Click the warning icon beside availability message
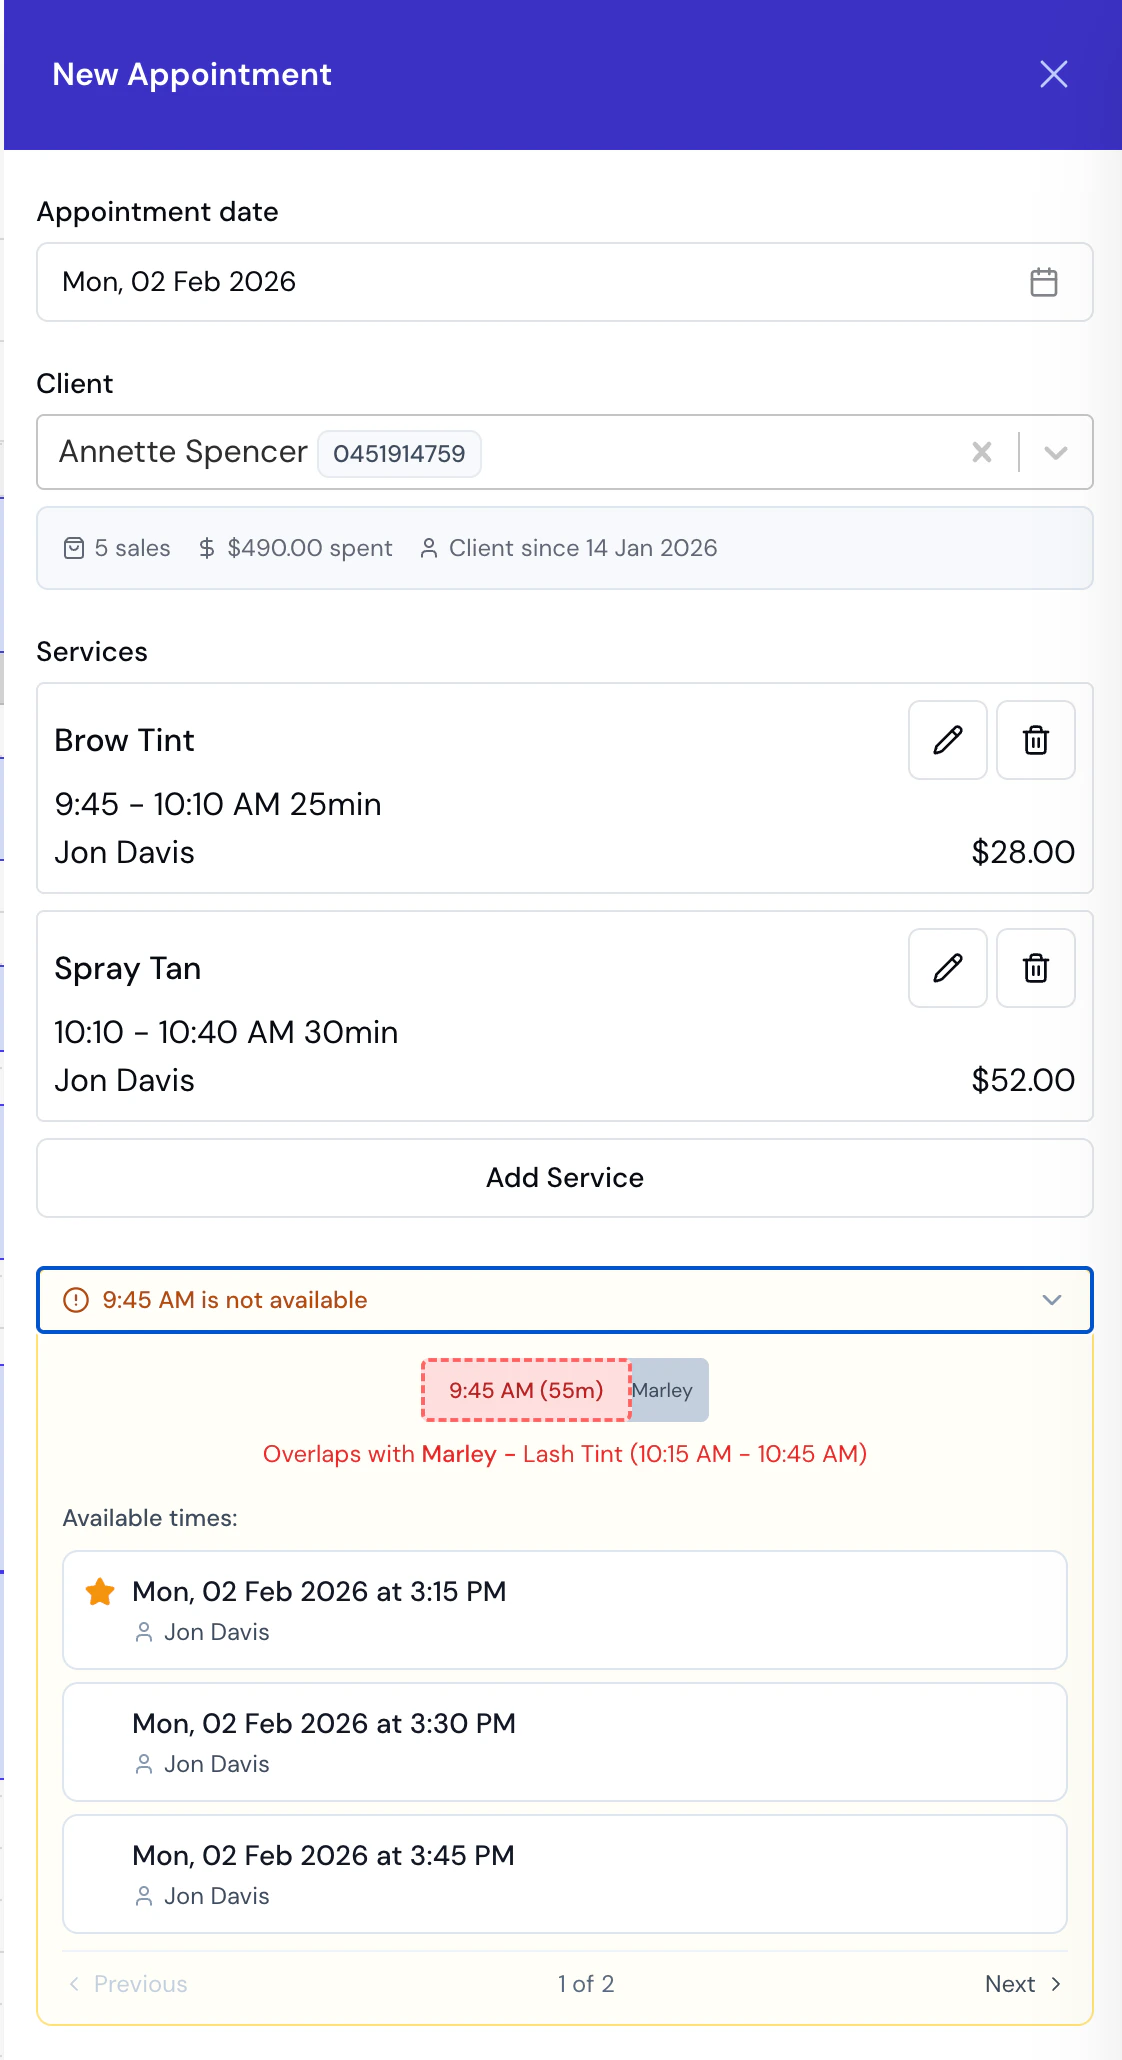Viewport: 1122px width, 2060px height. (74, 1300)
